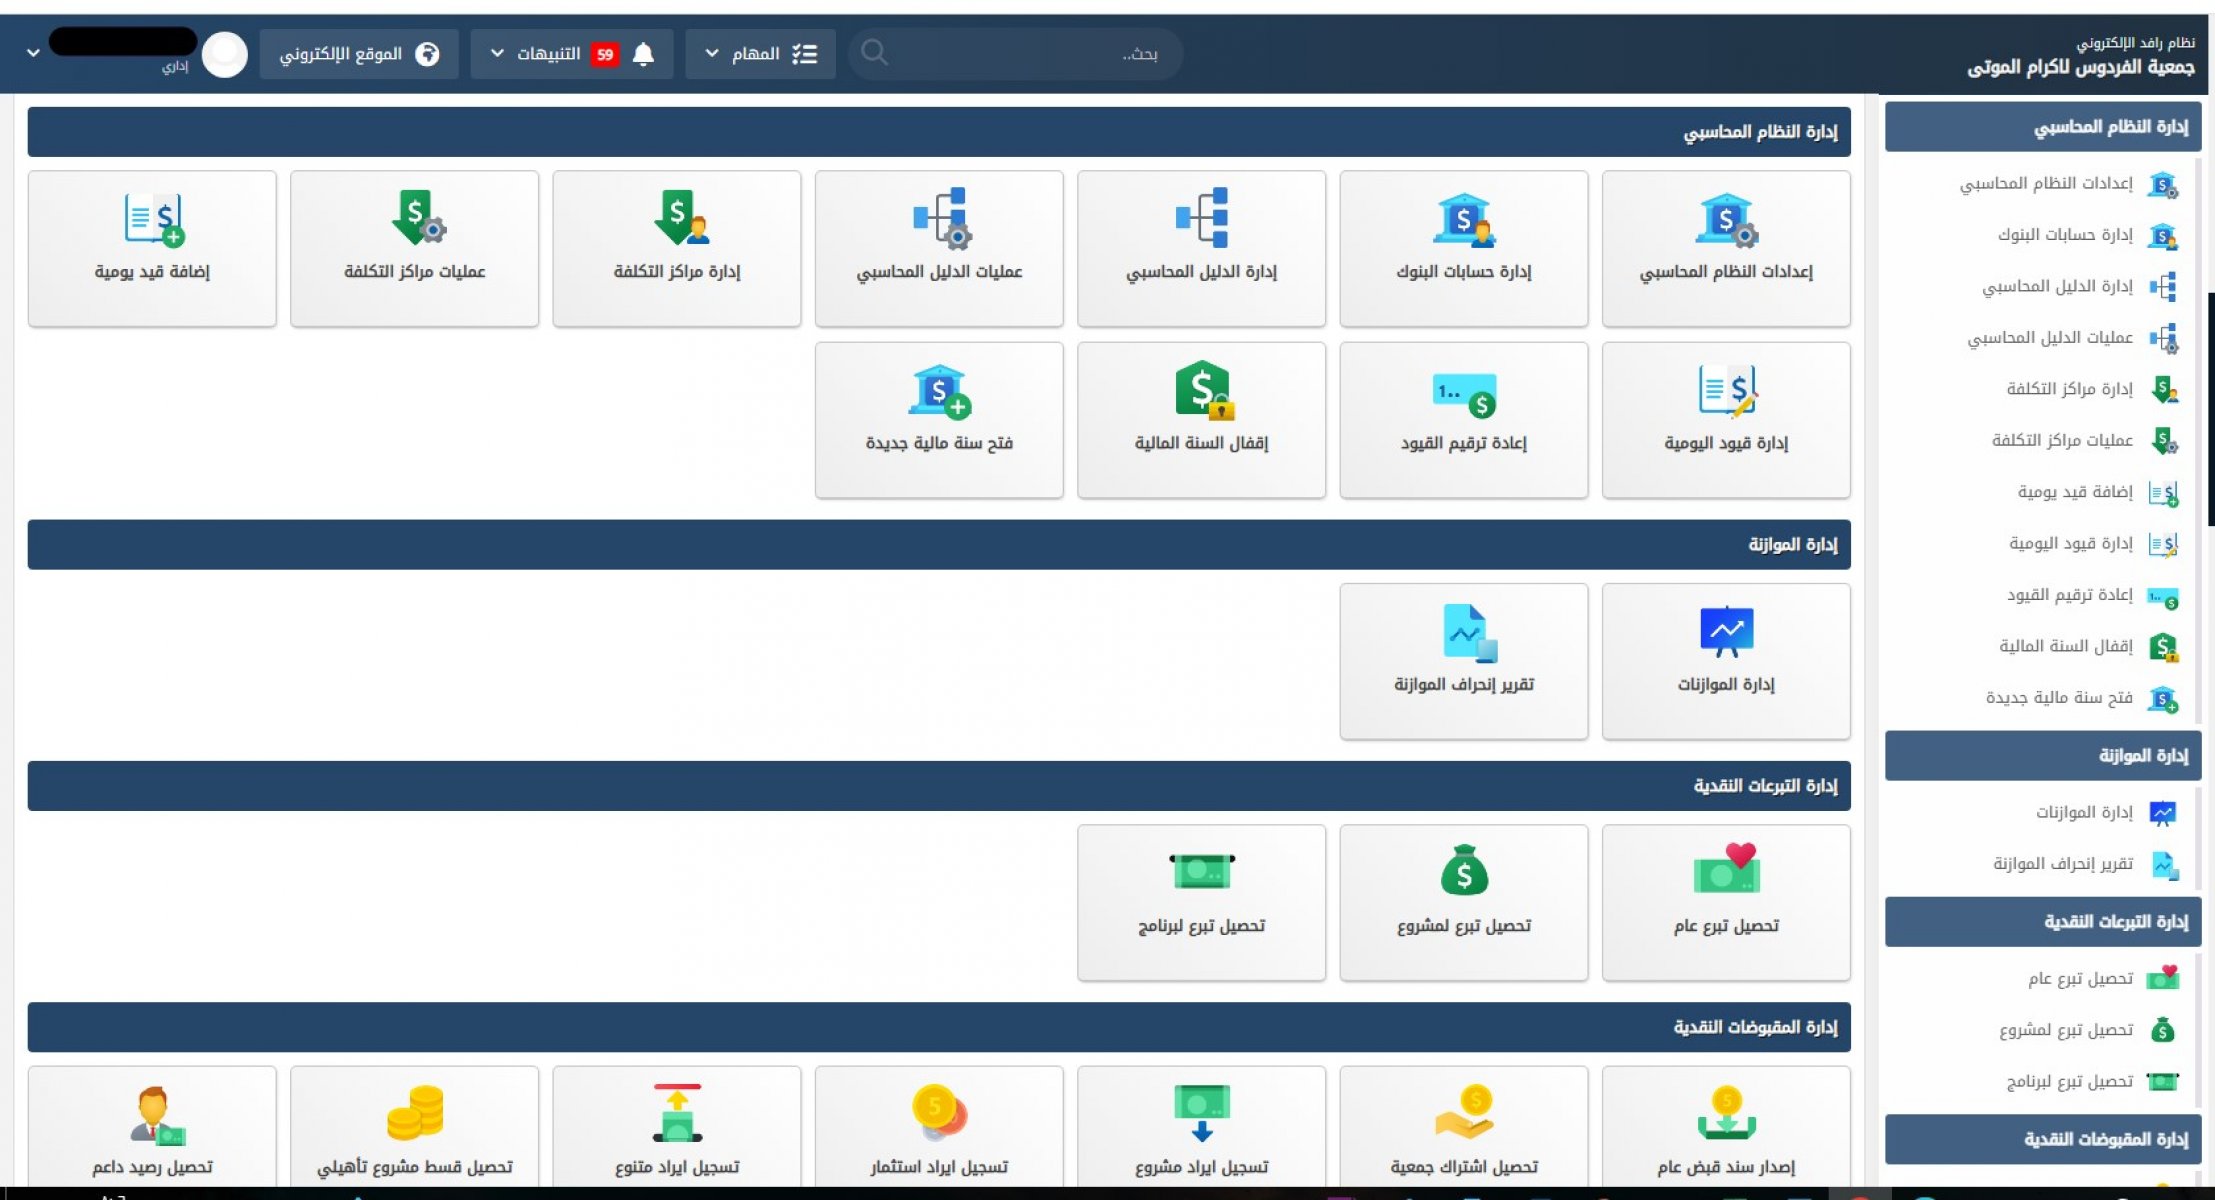
Task: Click الموقع الإلكتروني website button
Action: (359, 54)
